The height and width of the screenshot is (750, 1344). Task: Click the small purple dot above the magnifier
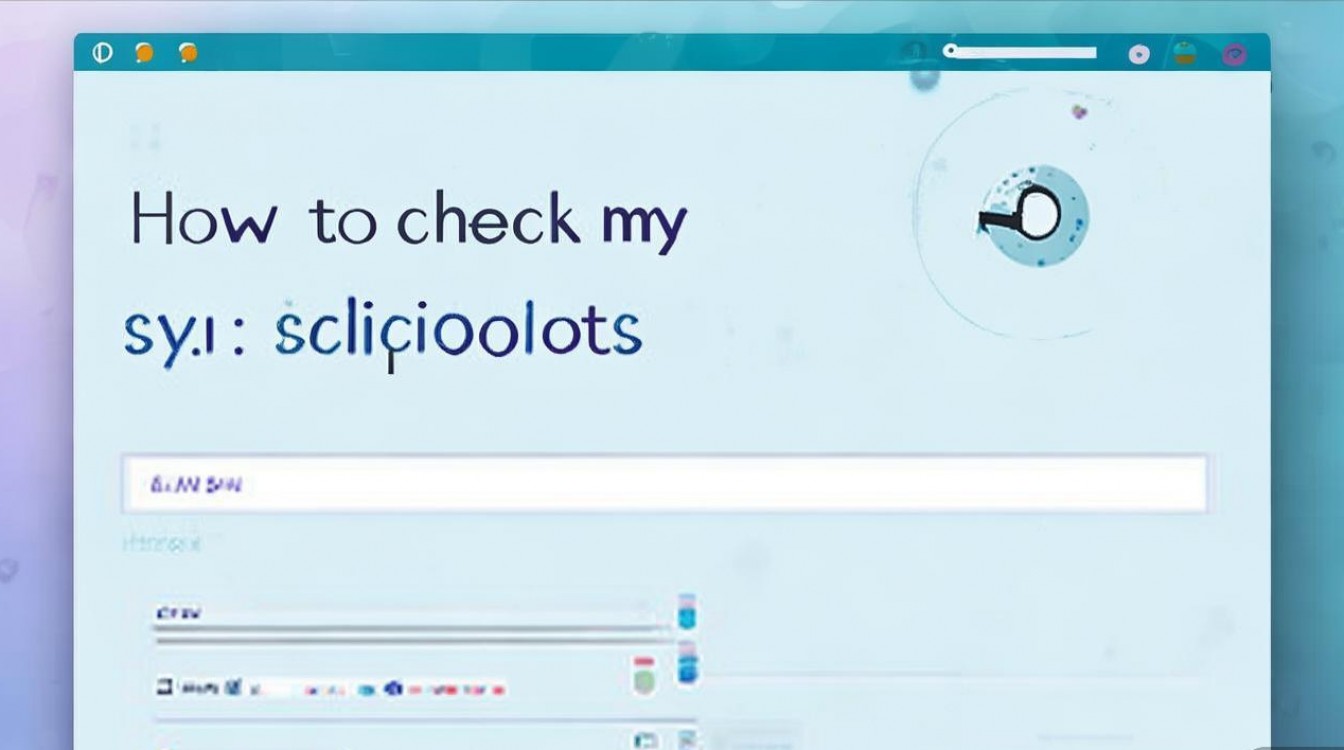click(1079, 112)
